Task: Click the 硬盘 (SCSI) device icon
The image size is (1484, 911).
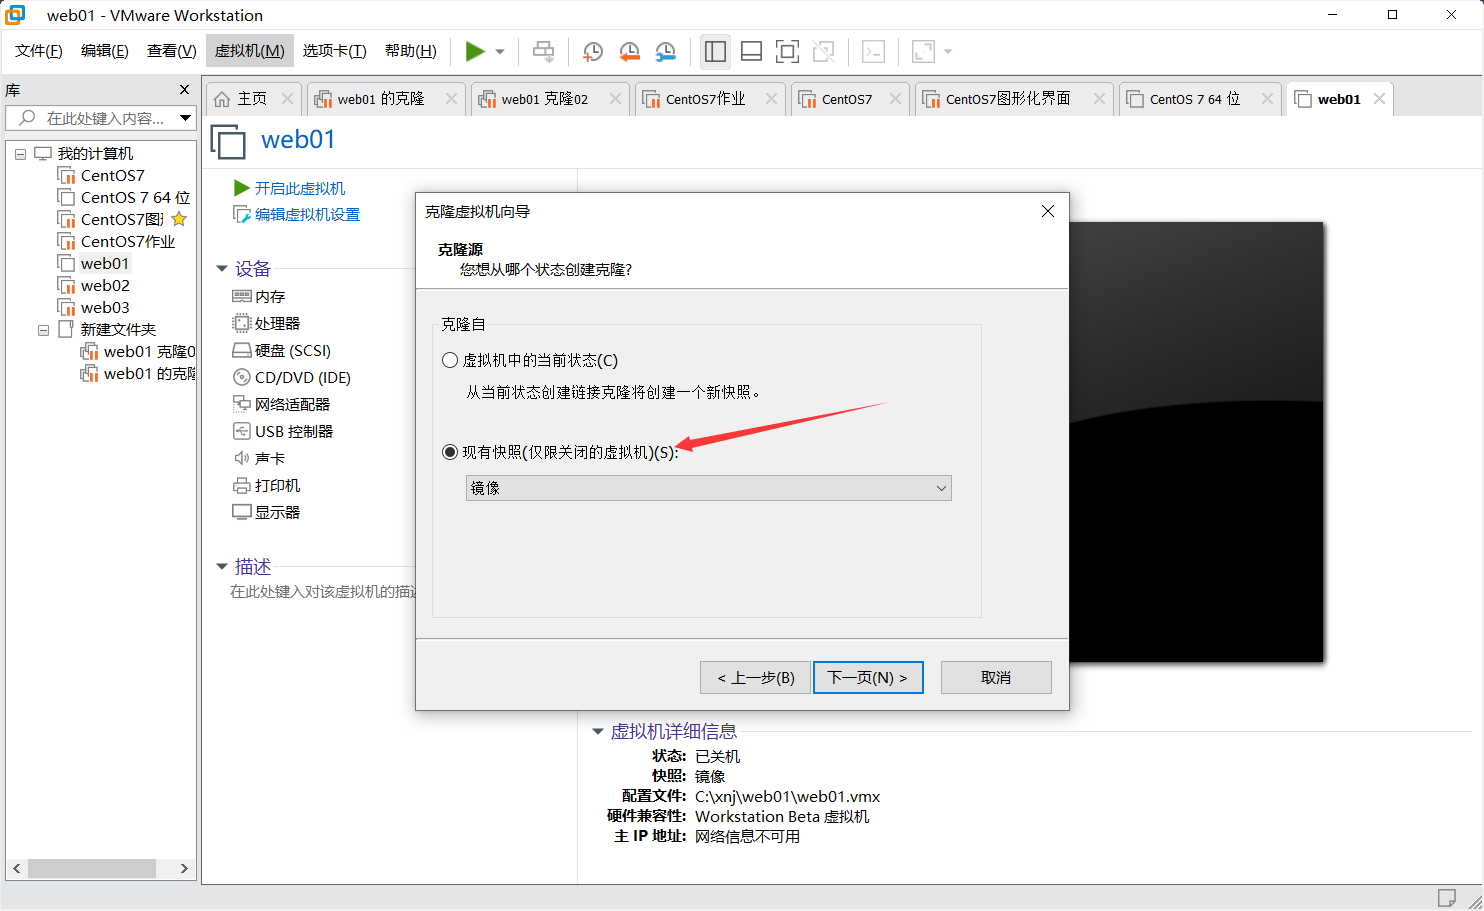Action: pos(241,350)
